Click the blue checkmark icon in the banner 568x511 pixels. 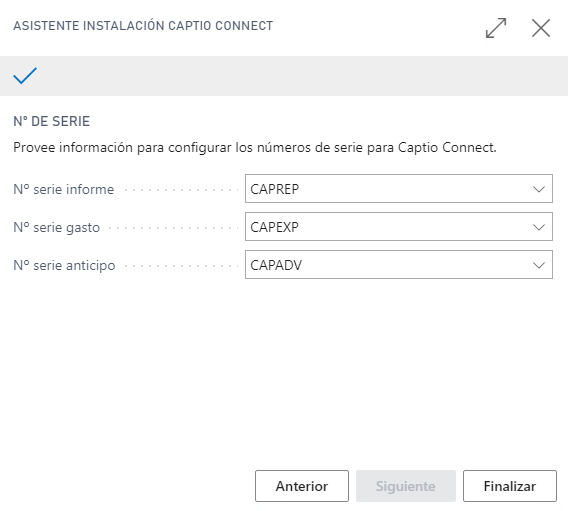point(25,76)
